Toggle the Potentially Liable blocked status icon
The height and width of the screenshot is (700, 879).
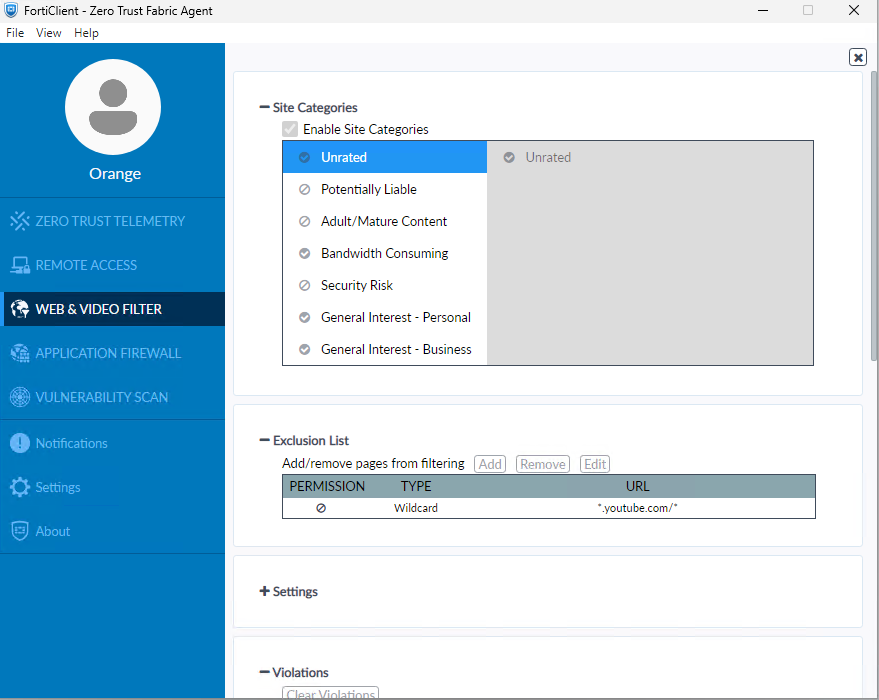[304, 189]
